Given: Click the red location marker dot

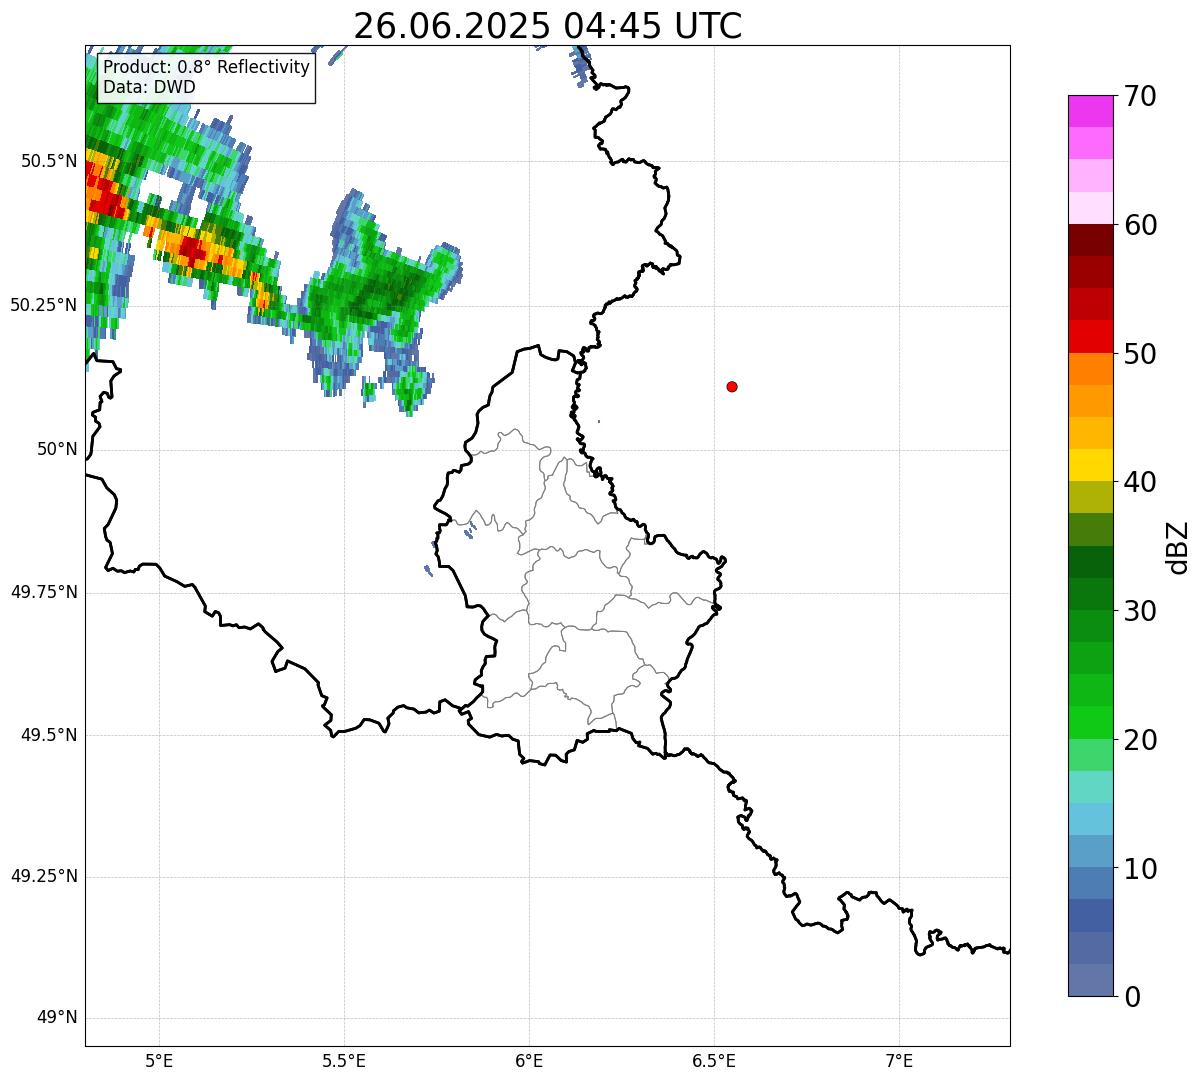Looking at the screenshot, I should [x=732, y=386].
